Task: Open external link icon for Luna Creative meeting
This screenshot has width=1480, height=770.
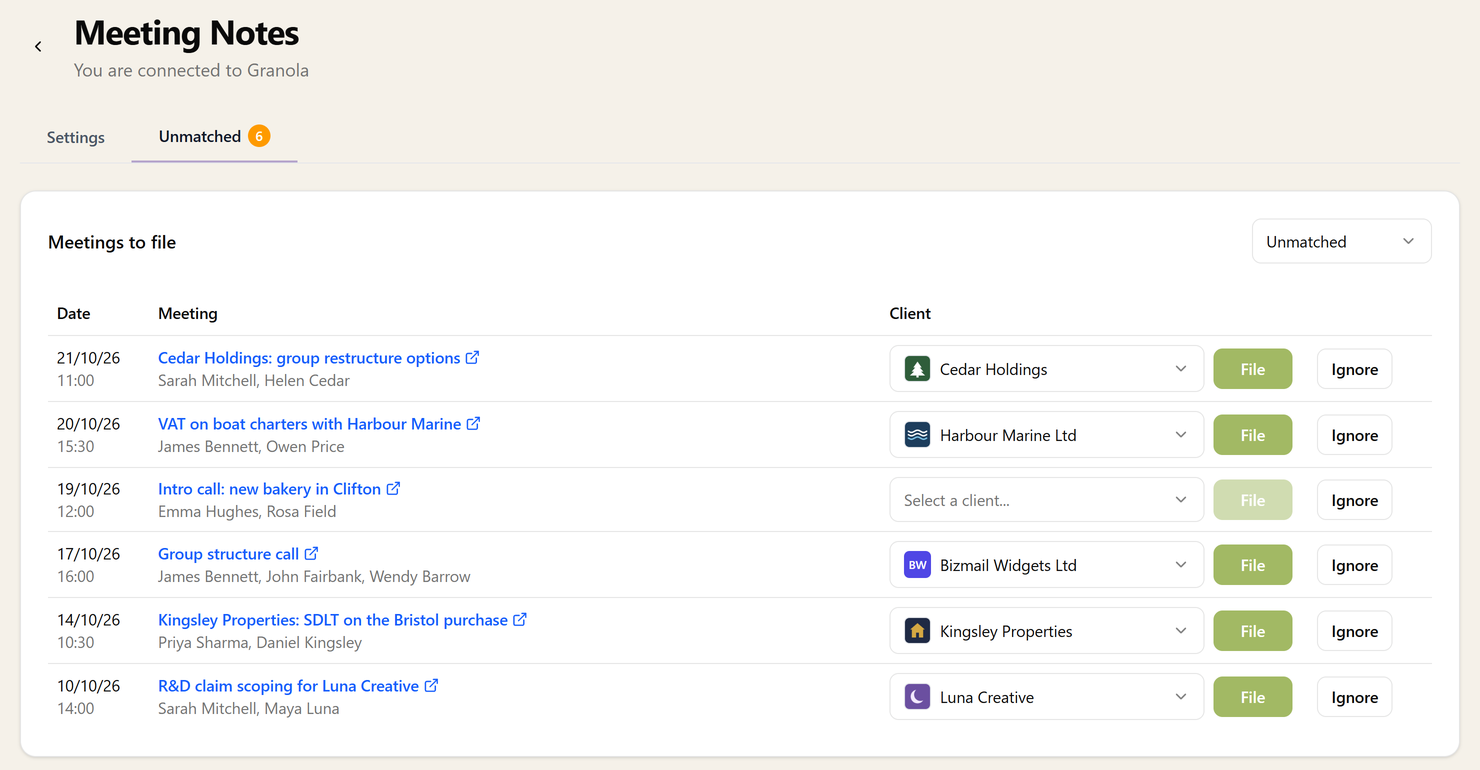Action: (x=431, y=685)
